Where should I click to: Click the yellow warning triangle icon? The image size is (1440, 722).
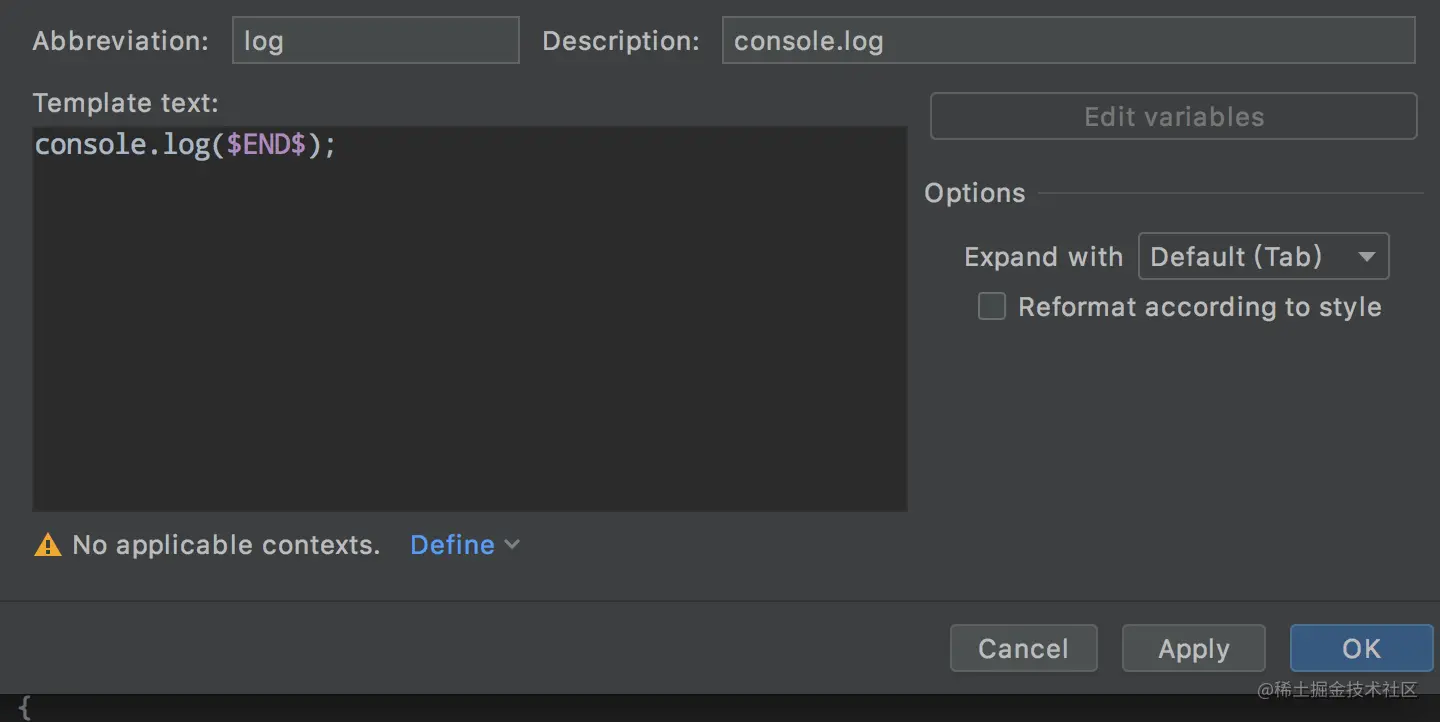pyautogui.click(x=47, y=545)
